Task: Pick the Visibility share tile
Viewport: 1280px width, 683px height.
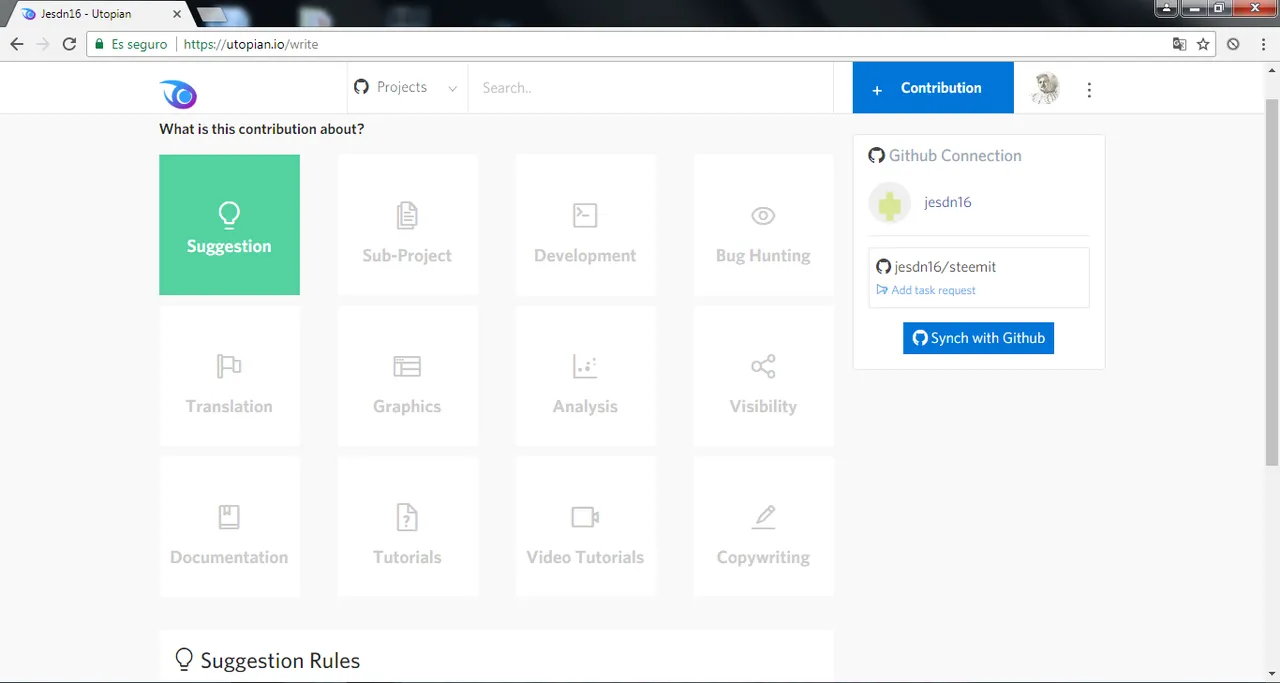Action: point(763,376)
